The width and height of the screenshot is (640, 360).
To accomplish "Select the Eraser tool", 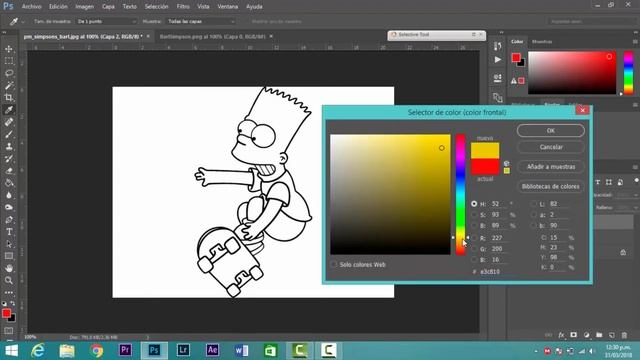I will click(9, 171).
